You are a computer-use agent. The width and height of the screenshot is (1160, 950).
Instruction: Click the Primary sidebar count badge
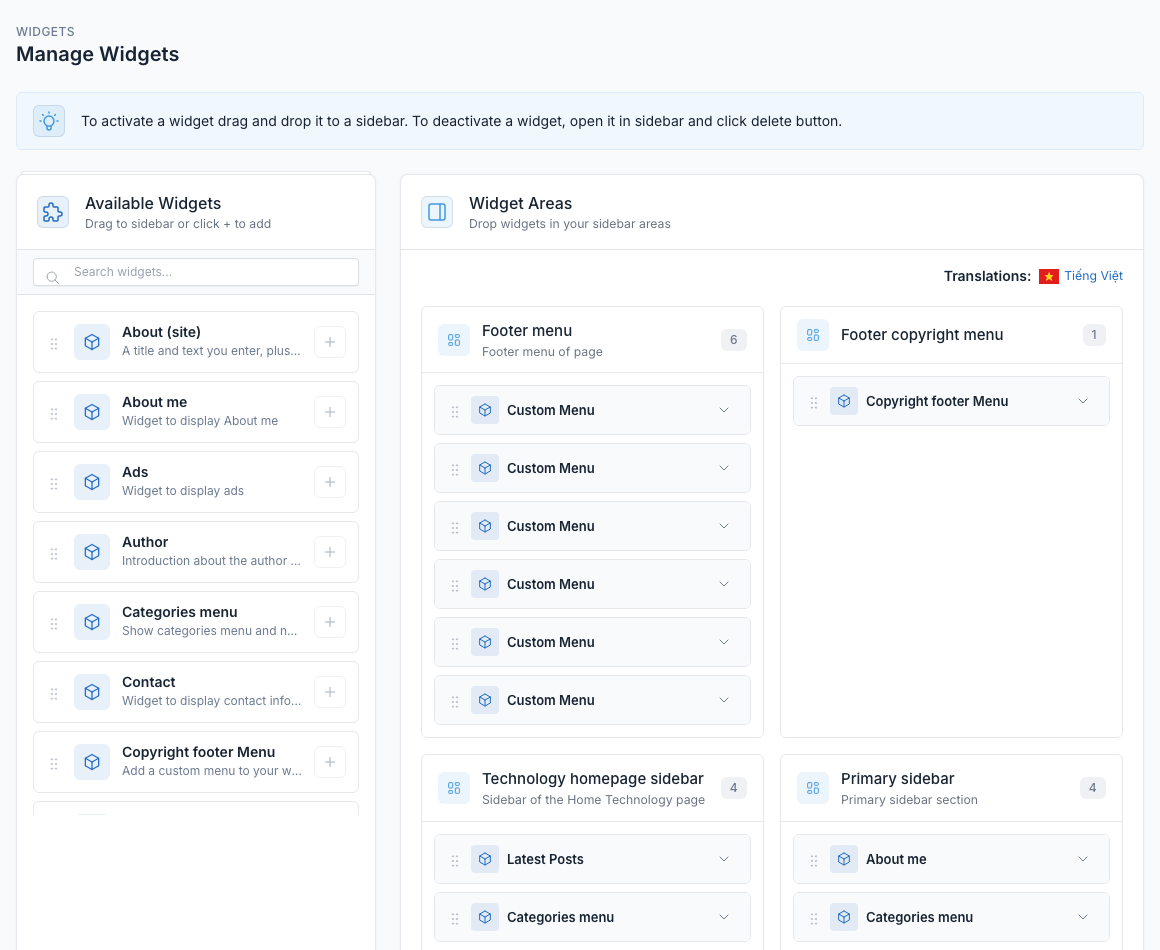1093,788
